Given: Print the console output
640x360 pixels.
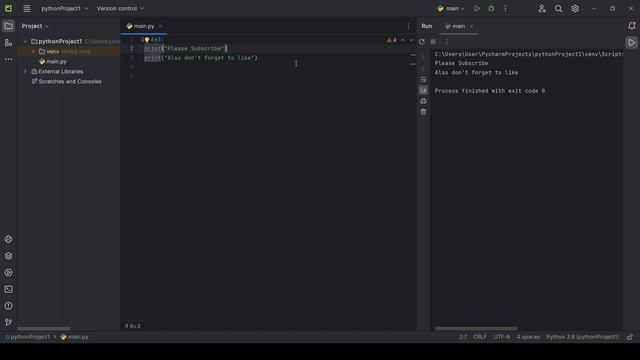Looking at the screenshot, I should point(423,101).
